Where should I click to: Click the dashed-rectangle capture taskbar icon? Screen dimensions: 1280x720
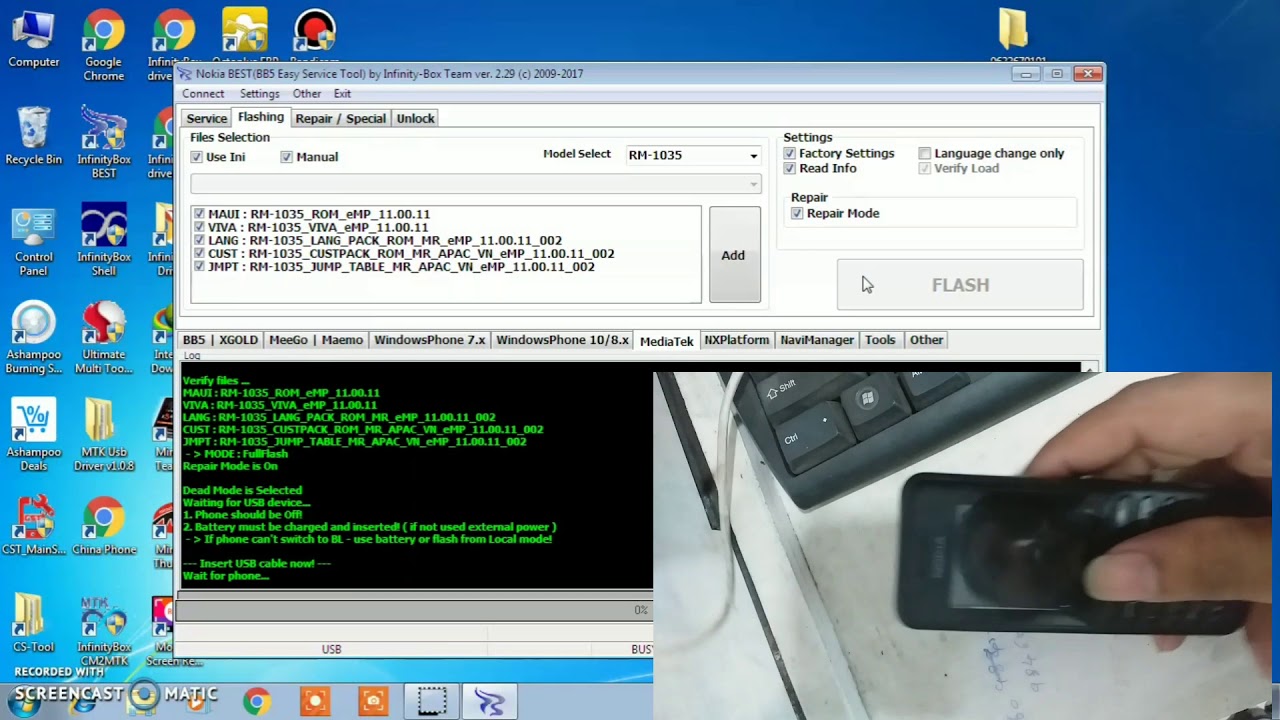click(x=432, y=702)
